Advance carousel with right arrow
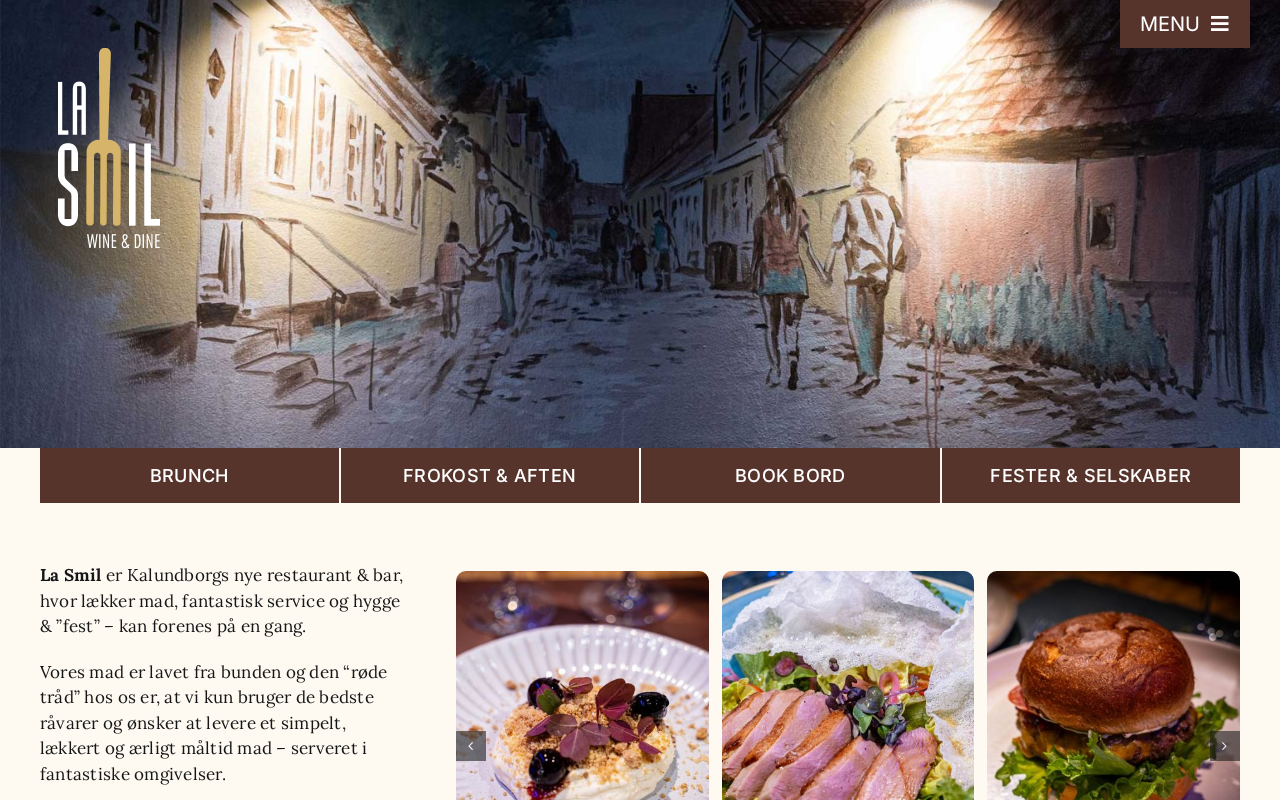This screenshot has height=800, width=1280. (x=1224, y=746)
